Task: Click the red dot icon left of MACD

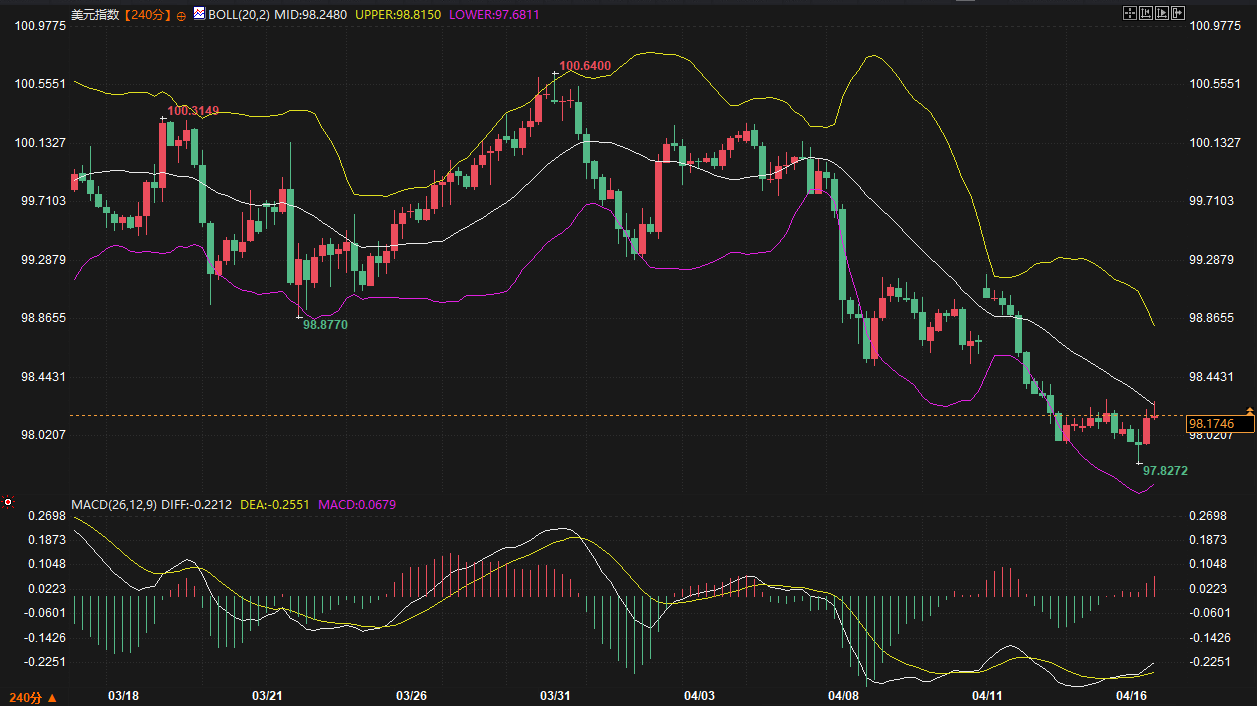Action: click(8, 501)
